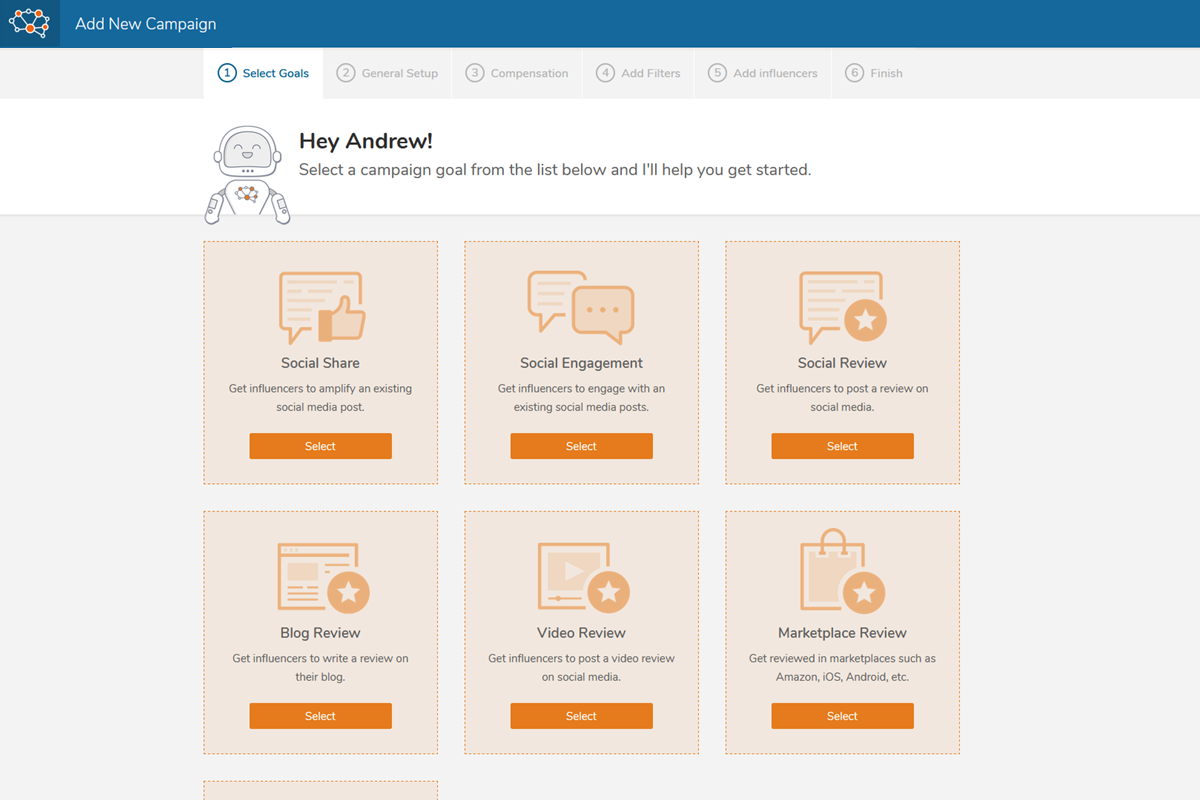Select the Social Share campaign goal
This screenshot has width=1200, height=800.
click(x=320, y=446)
